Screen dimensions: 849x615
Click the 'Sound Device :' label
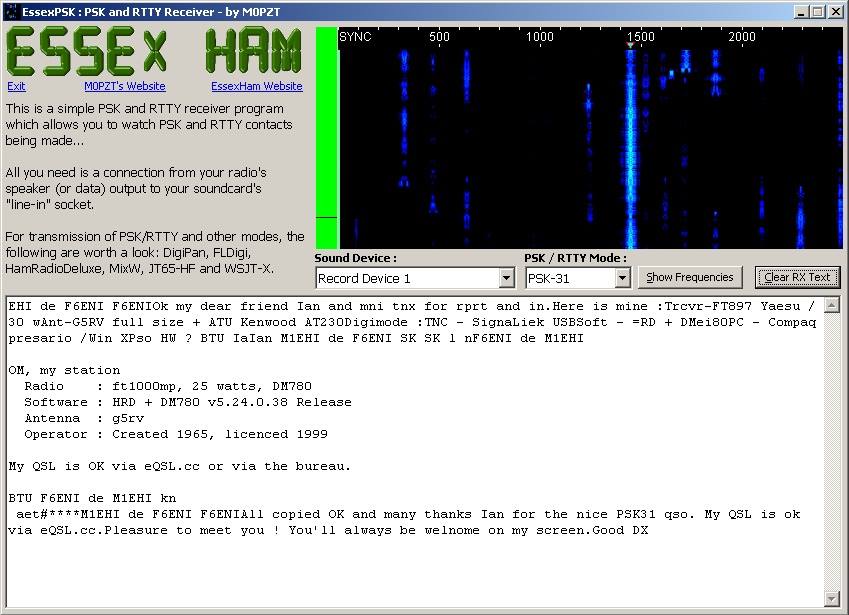click(355, 258)
